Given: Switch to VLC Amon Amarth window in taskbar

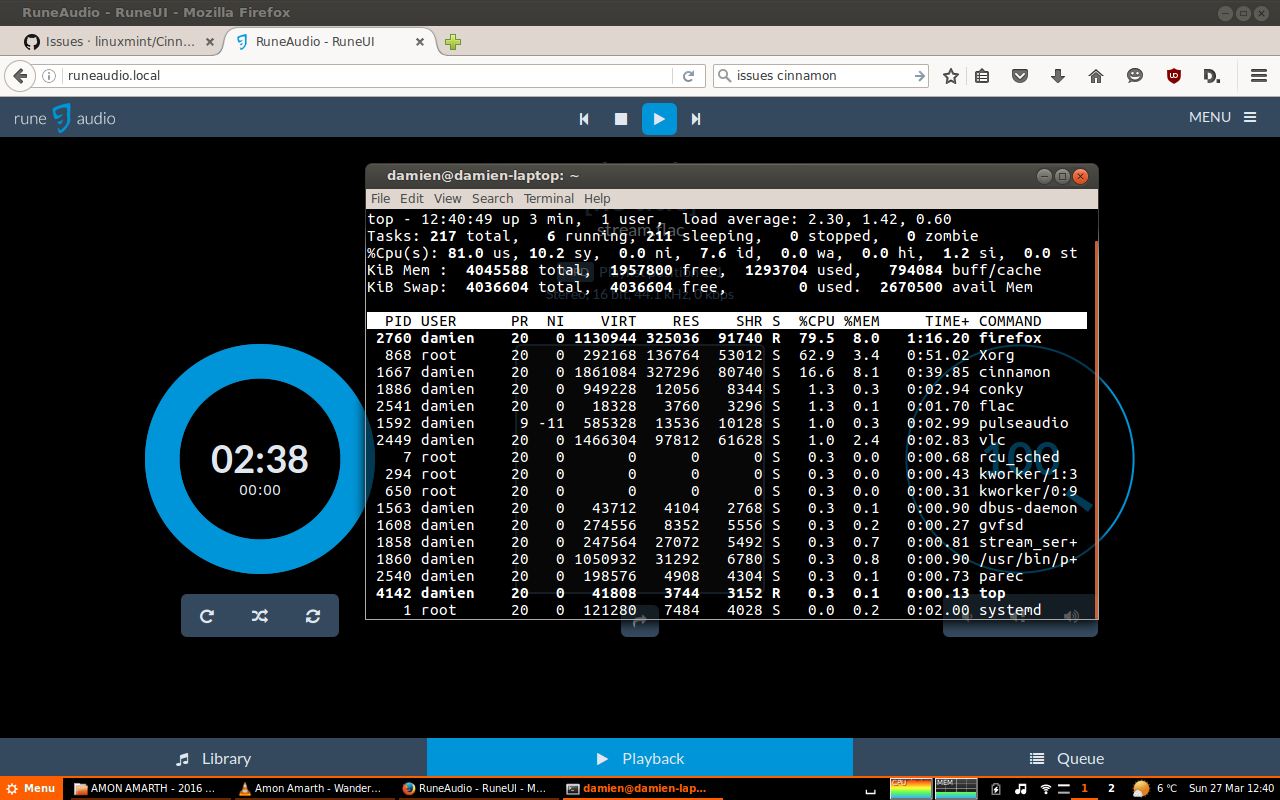Looking at the screenshot, I should pyautogui.click(x=310, y=788).
